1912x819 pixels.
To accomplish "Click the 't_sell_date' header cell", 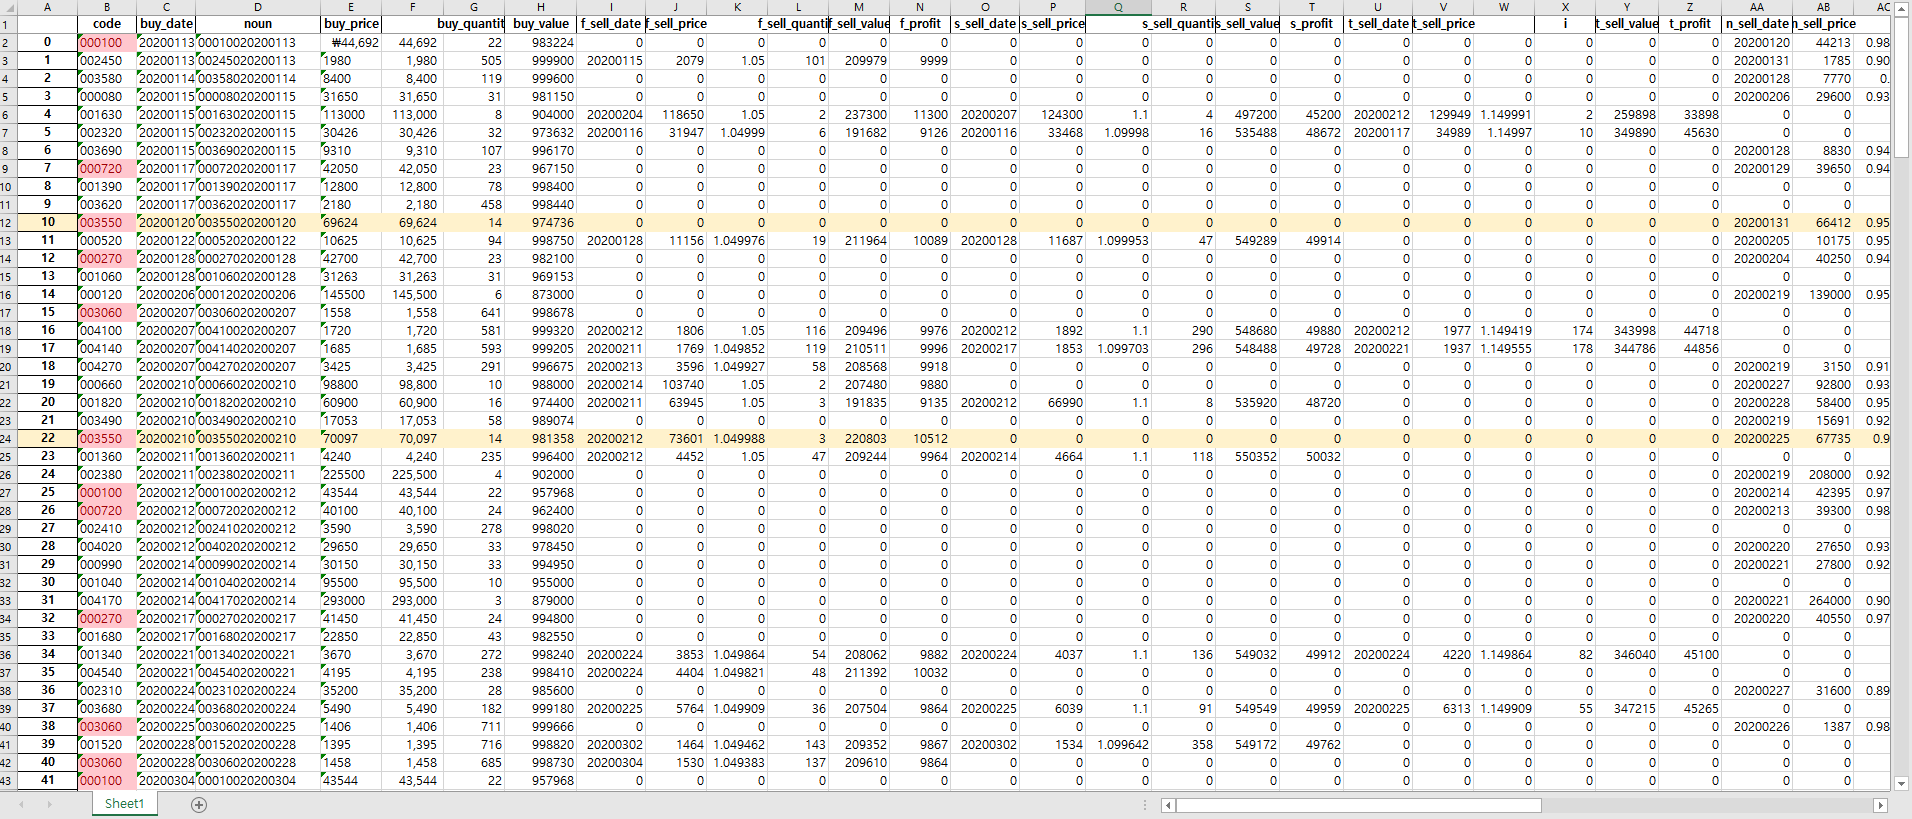I will click(1378, 24).
